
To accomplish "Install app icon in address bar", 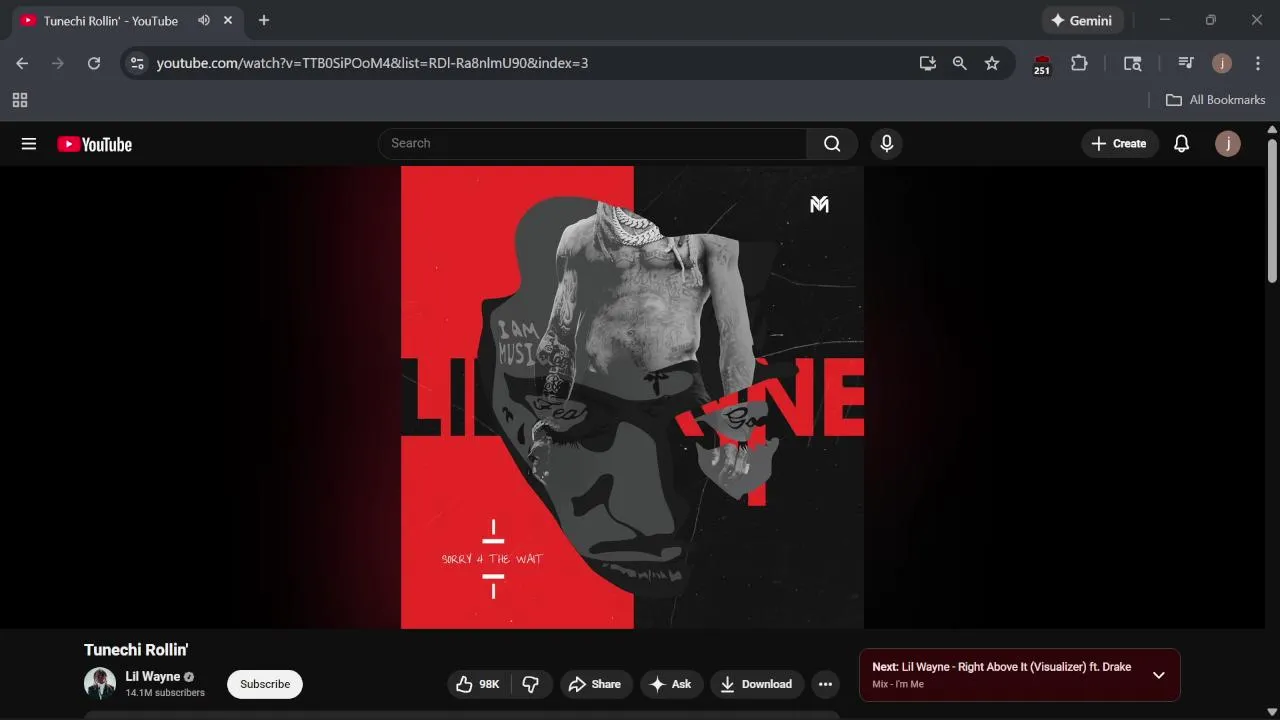I will coord(928,63).
